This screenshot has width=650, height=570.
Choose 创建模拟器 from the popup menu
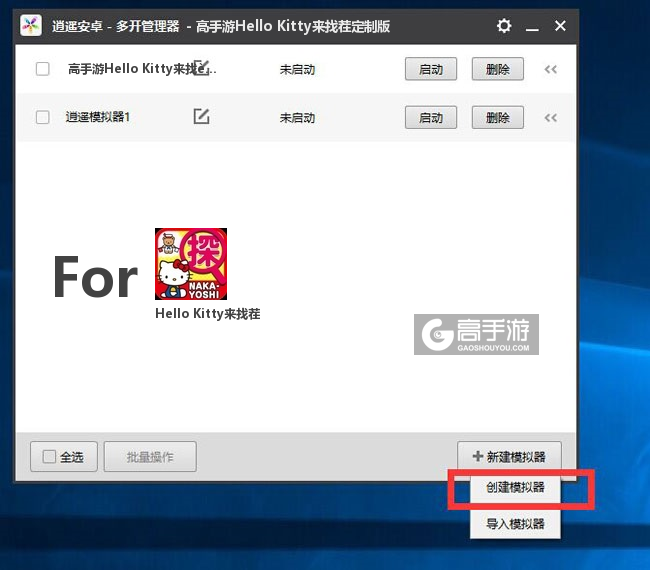click(x=515, y=488)
